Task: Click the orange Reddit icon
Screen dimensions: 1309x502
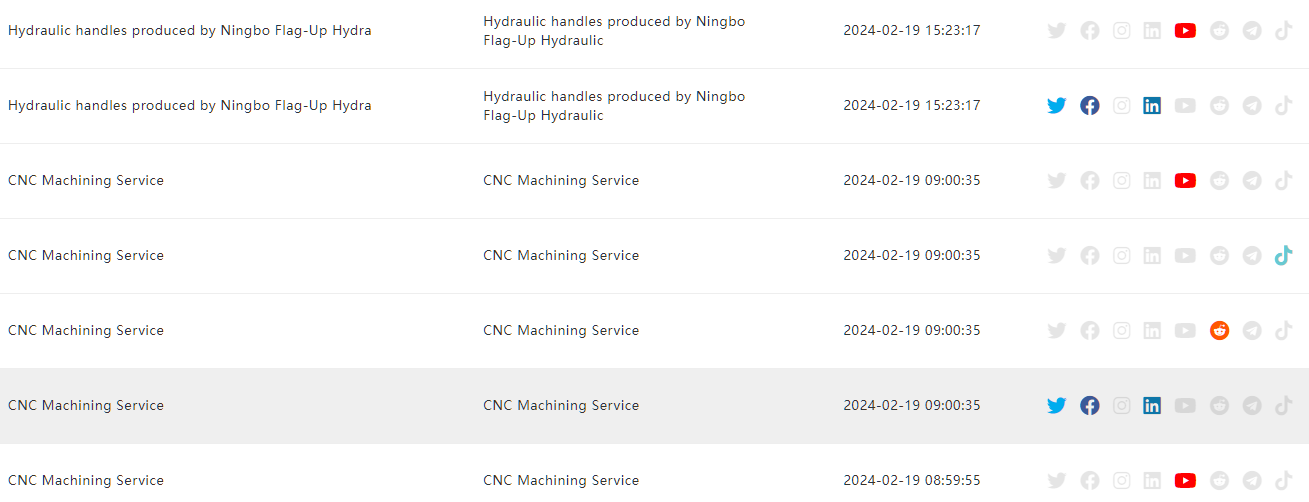Action: [1219, 331]
